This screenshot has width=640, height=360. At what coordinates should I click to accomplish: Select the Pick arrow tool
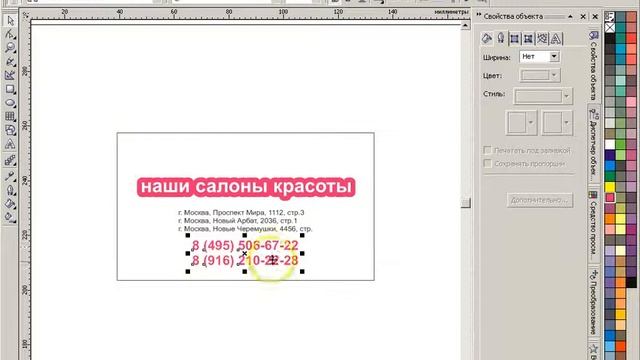pos(10,20)
